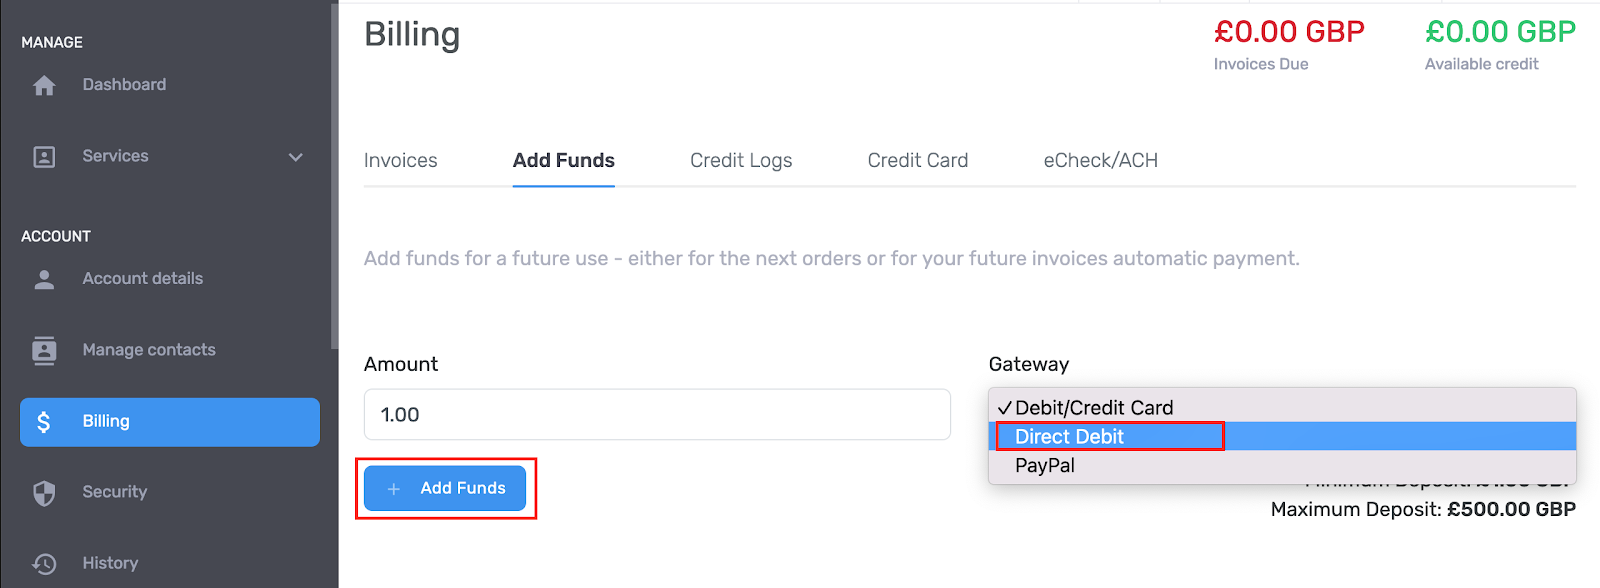Click the Amount input field
1600x588 pixels.
pos(657,415)
